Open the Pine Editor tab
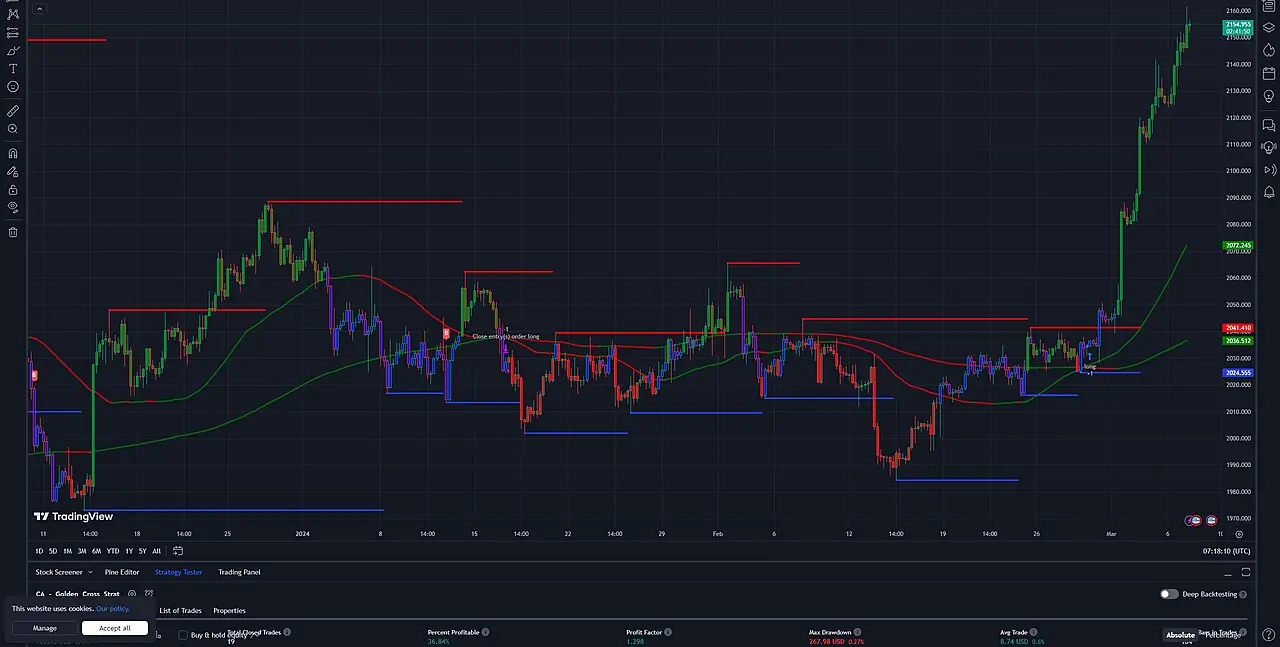Image resolution: width=1280 pixels, height=647 pixels. 122,572
